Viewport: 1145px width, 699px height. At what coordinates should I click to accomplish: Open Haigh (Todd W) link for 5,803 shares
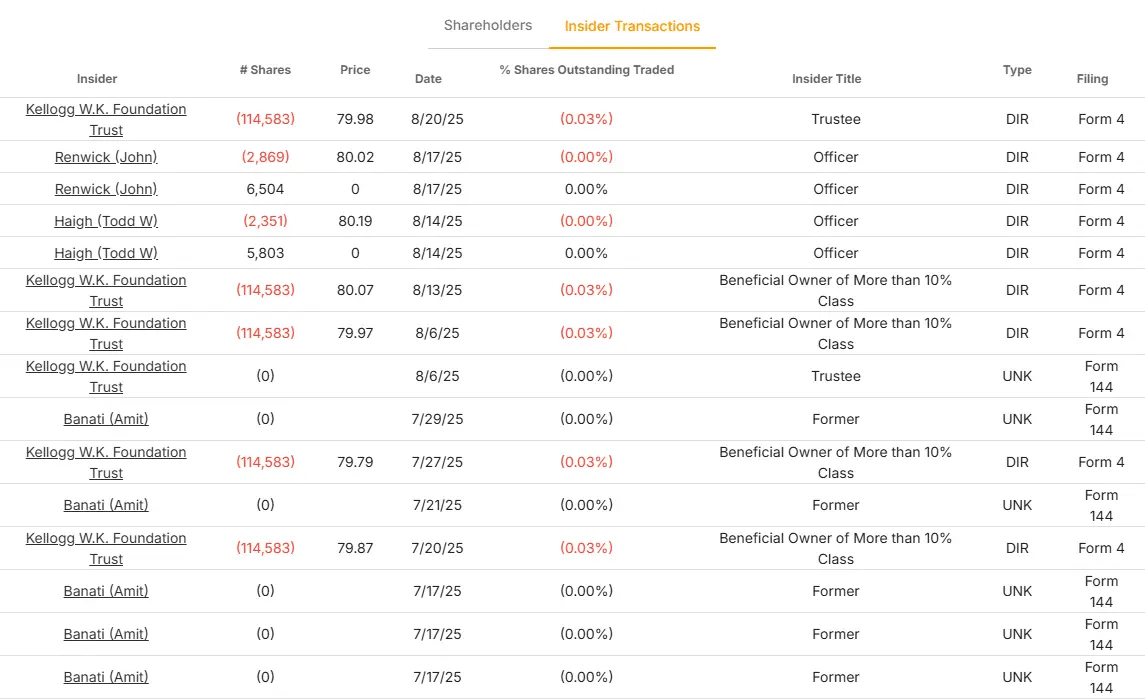click(106, 253)
